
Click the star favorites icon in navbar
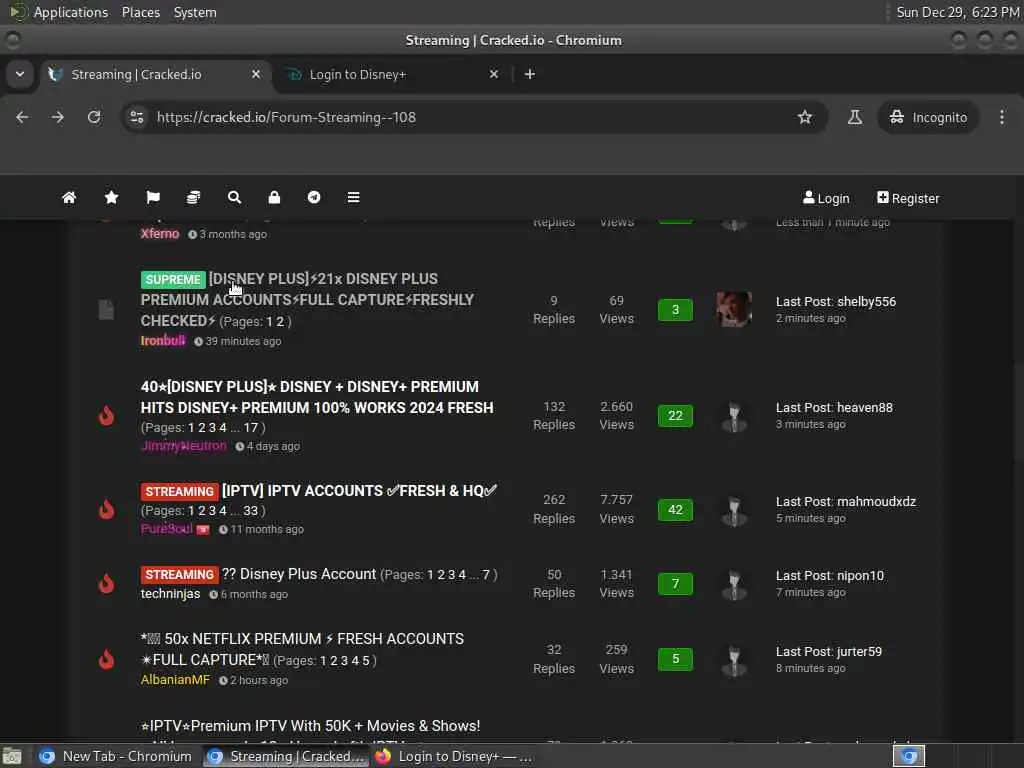click(x=112, y=197)
